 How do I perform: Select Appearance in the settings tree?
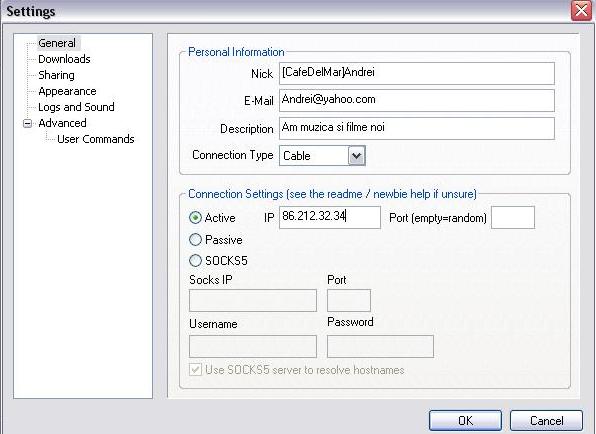click(x=67, y=91)
